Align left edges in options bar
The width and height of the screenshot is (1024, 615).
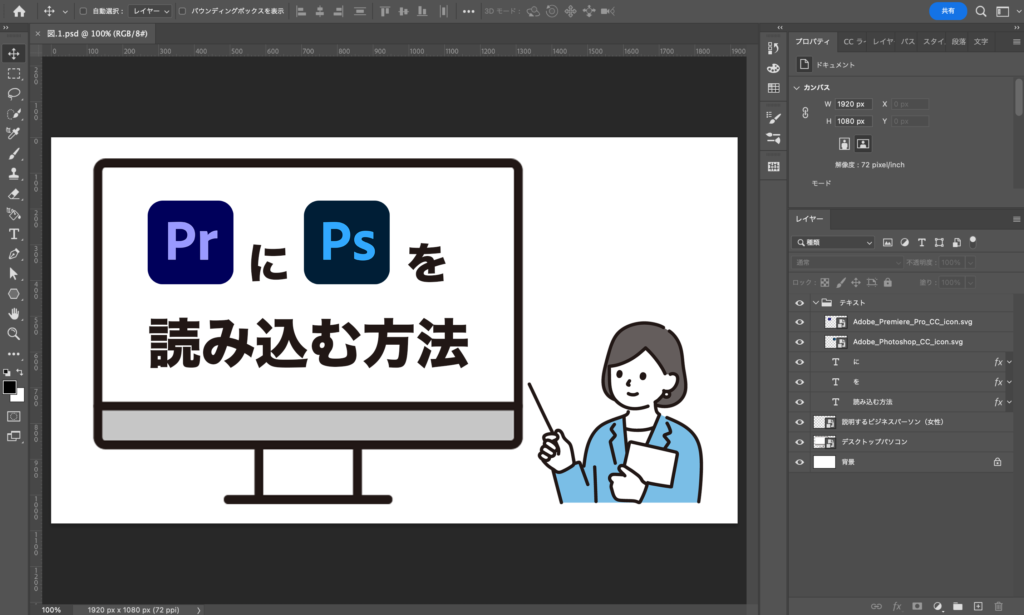tap(301, 11)
